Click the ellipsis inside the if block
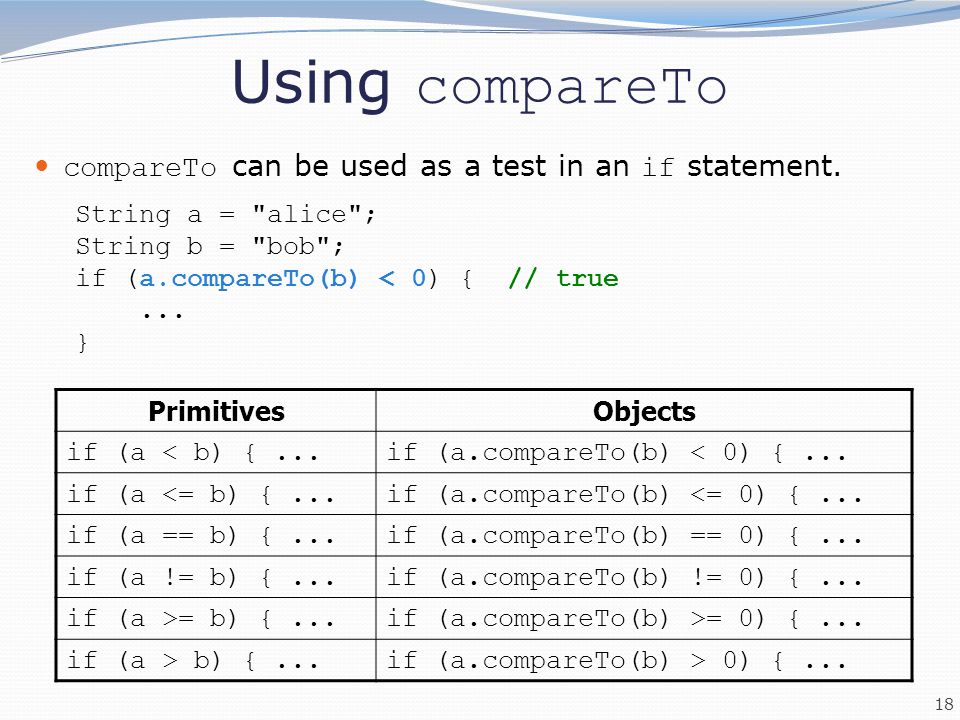Viewport: 960px width, 720px height. [162, 315]
